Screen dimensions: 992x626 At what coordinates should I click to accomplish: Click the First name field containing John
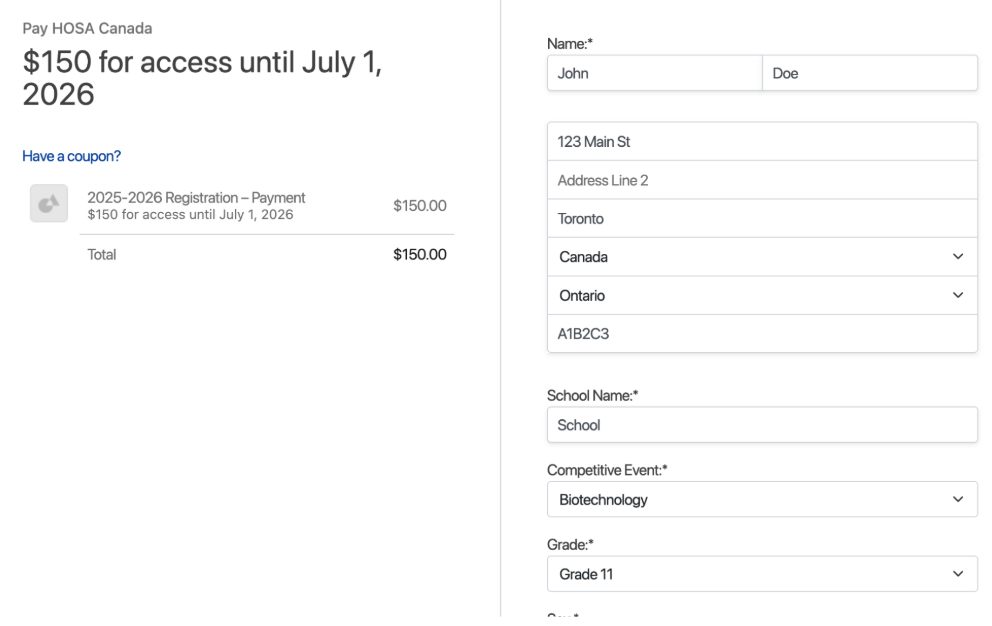[x=655, y=73]
